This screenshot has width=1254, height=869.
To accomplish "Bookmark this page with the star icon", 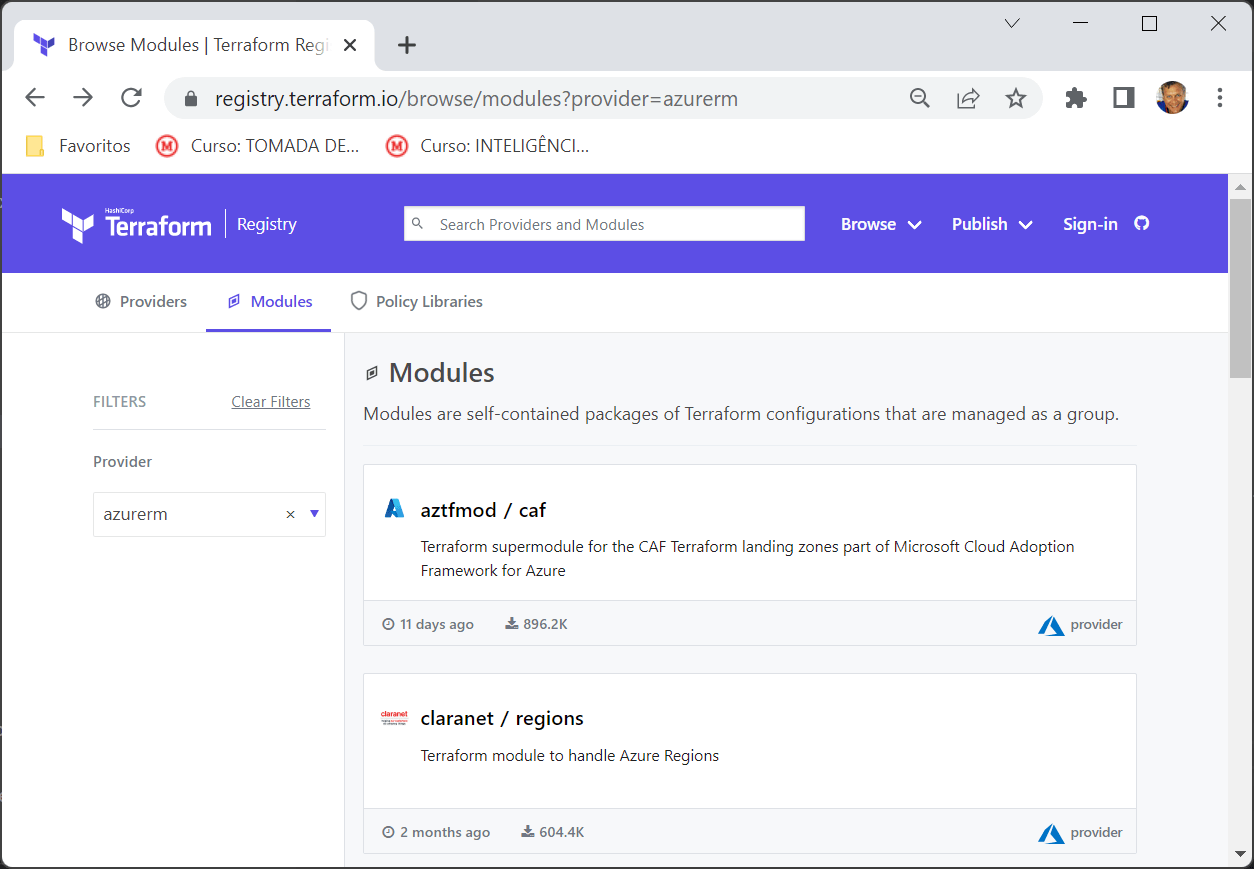I will tap(1016, 98).
